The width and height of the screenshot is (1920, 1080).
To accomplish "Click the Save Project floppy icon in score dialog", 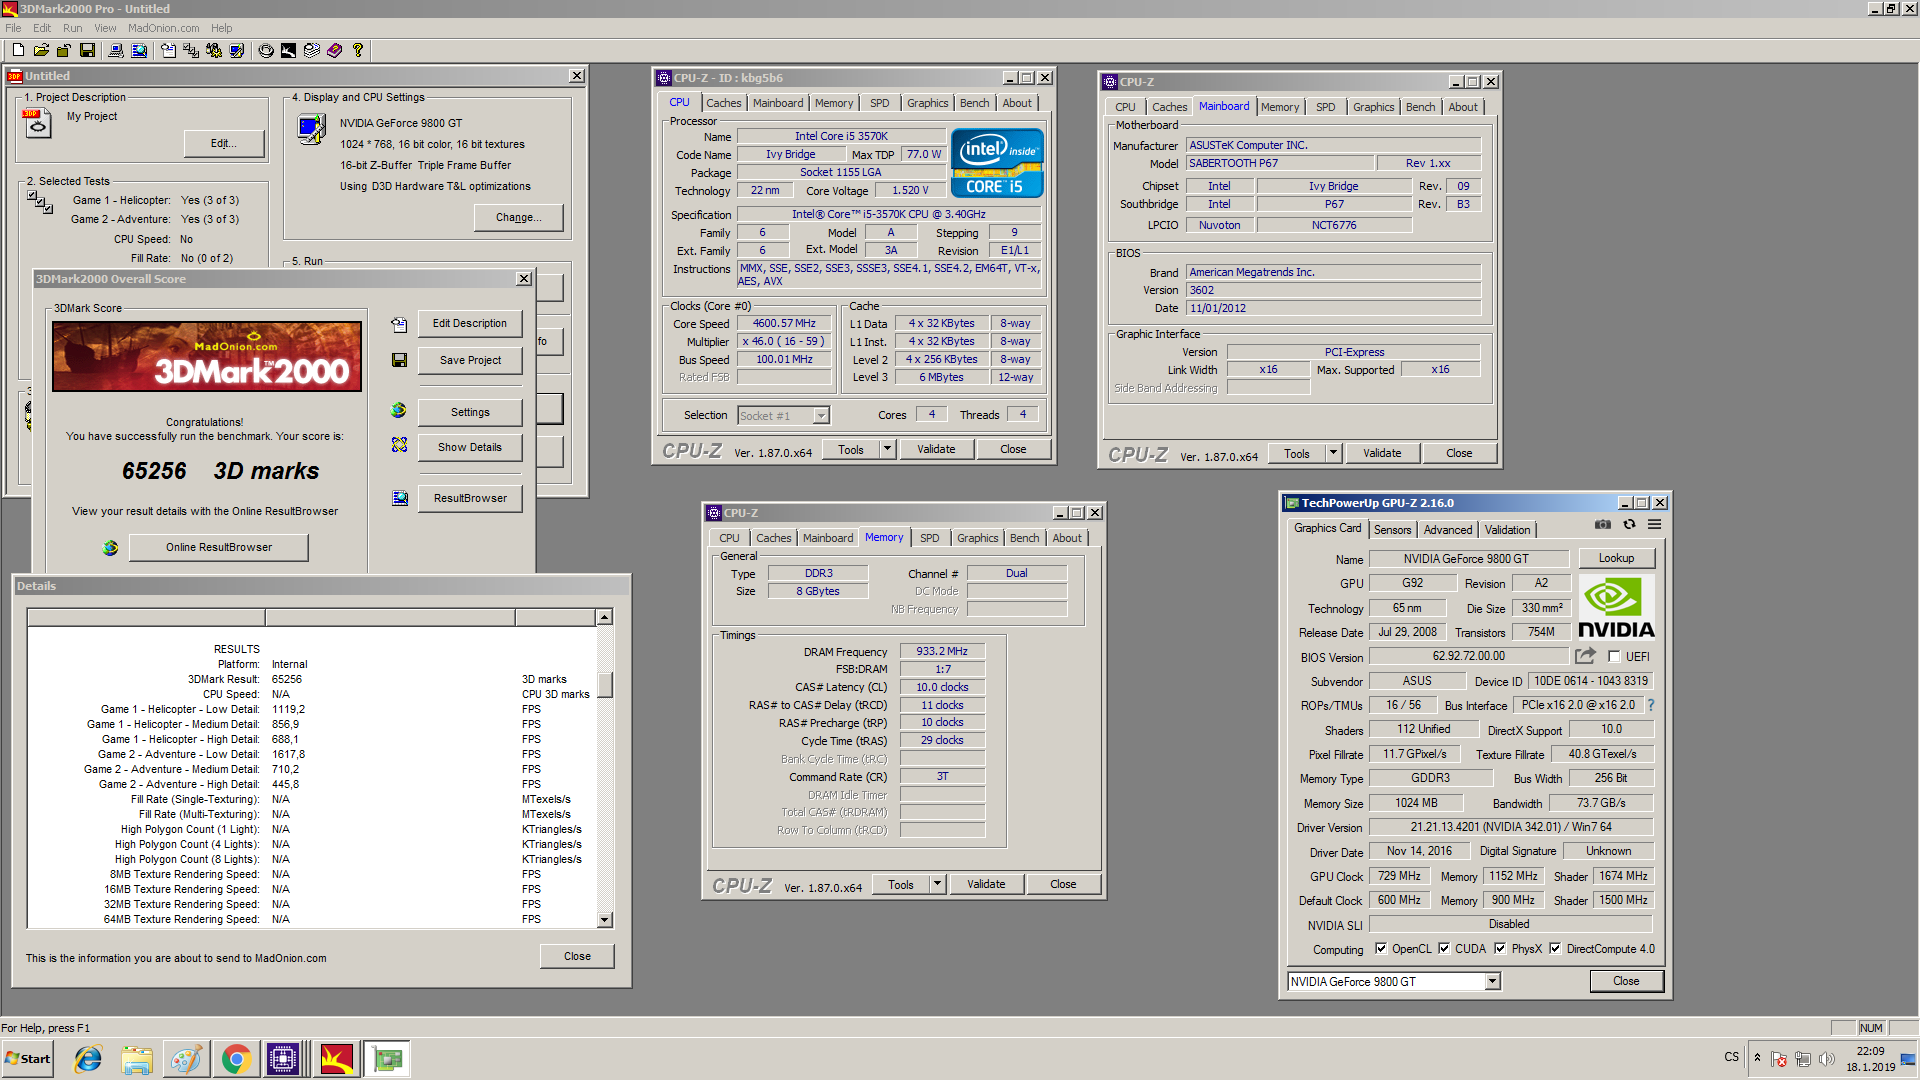I will [399, 360].
